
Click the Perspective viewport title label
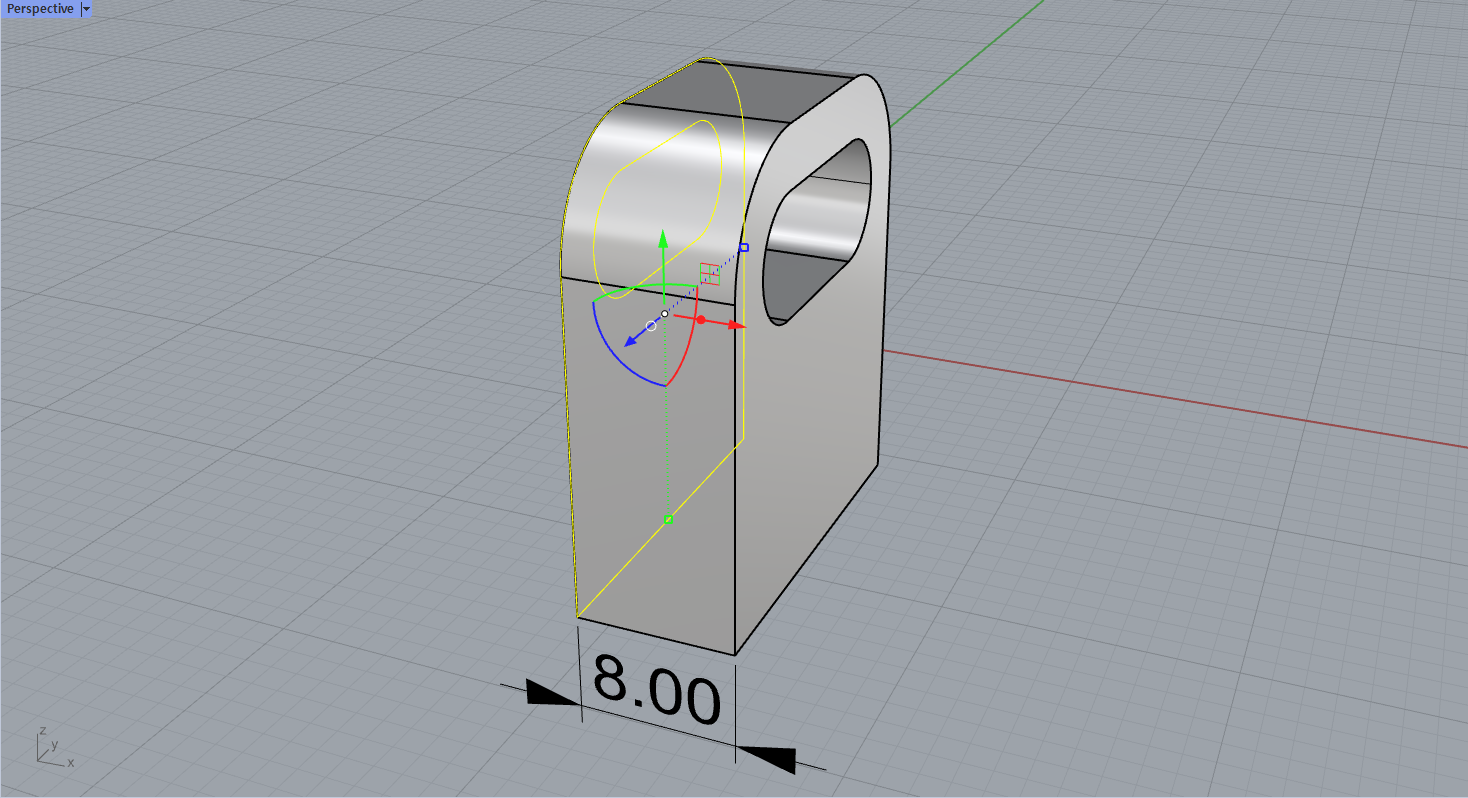click(x=40, y=8)
